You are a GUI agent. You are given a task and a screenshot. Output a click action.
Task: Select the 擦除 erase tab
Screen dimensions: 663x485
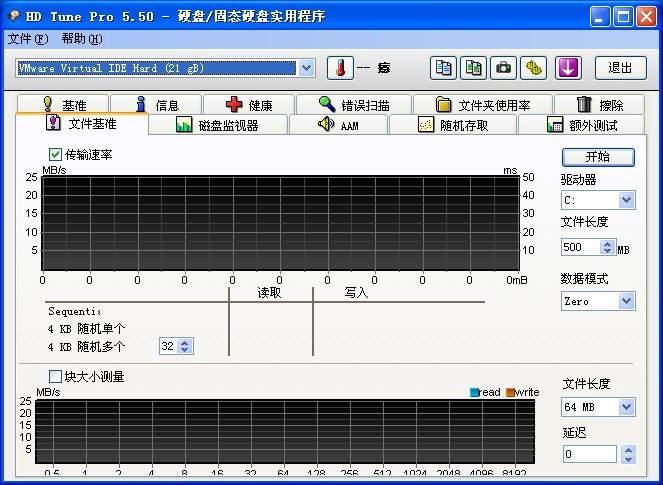pyautogui.click(x=600, y=105)
